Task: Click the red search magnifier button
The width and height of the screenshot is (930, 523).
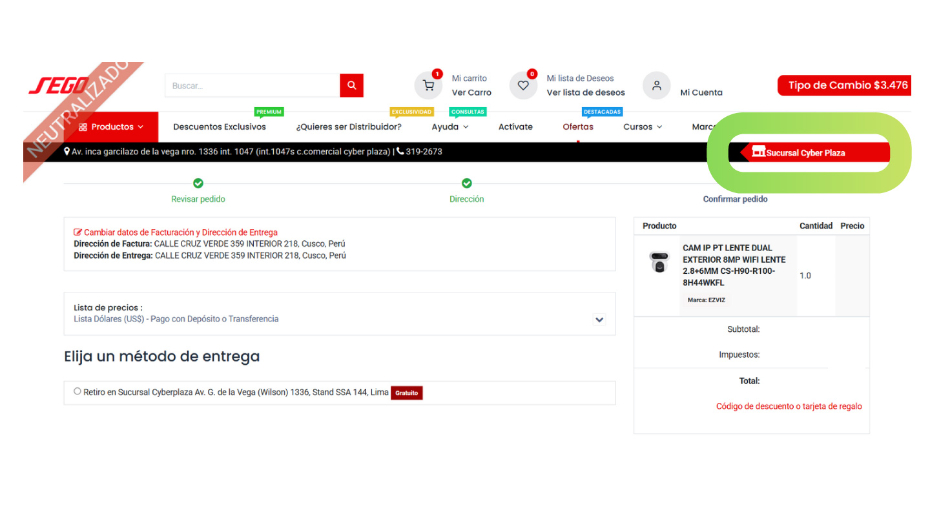Action: pyautogui.click(x=351, y=86)
